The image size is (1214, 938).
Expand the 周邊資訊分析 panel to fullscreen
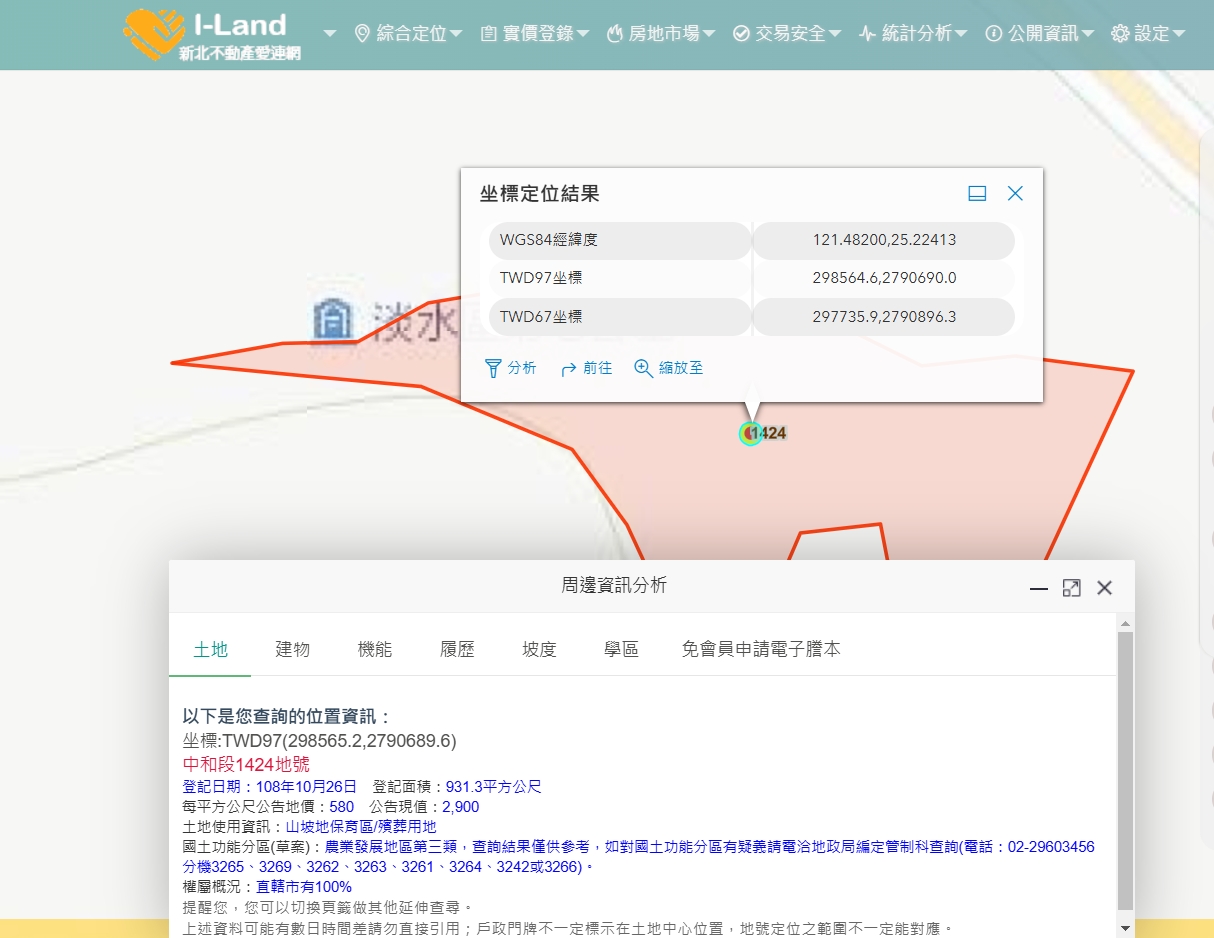pos(1071,588)
